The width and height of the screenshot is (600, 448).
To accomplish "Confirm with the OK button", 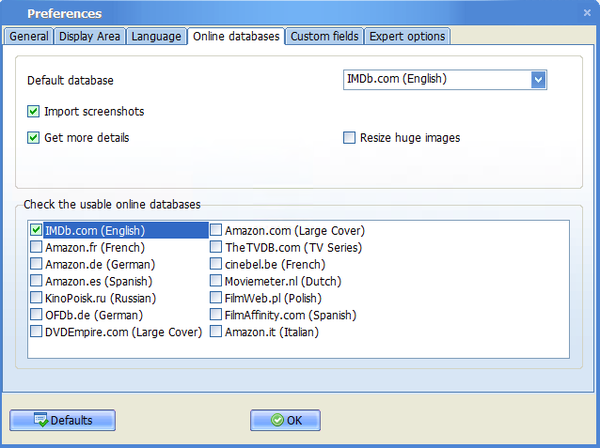I will [x=285, y=420].
